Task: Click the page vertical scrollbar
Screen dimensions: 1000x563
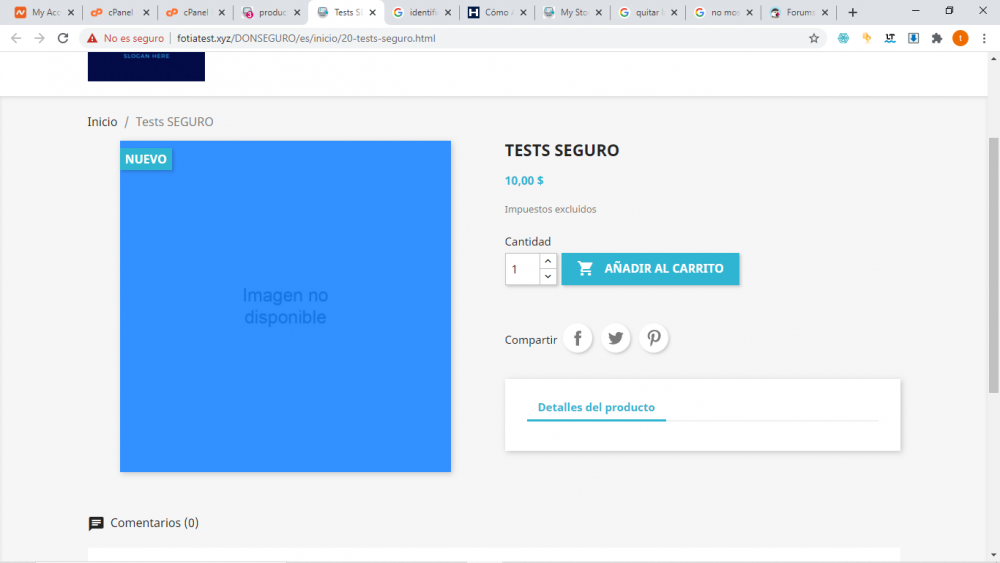Action: (x=994, y=265)
